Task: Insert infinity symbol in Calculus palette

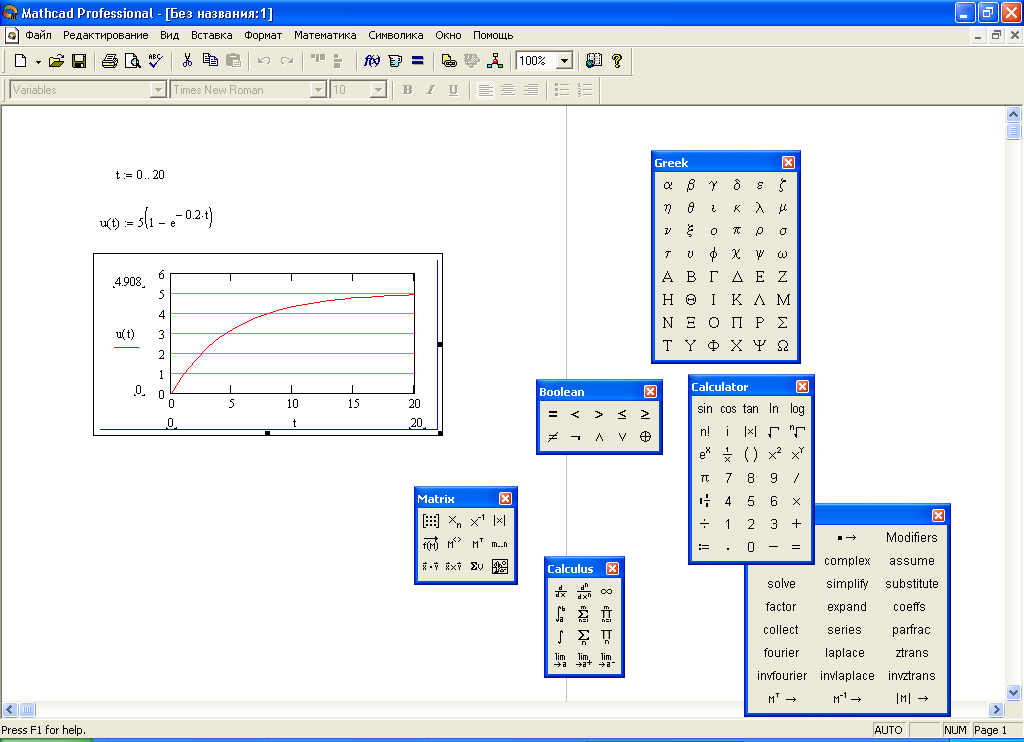Action: [607, 592]
